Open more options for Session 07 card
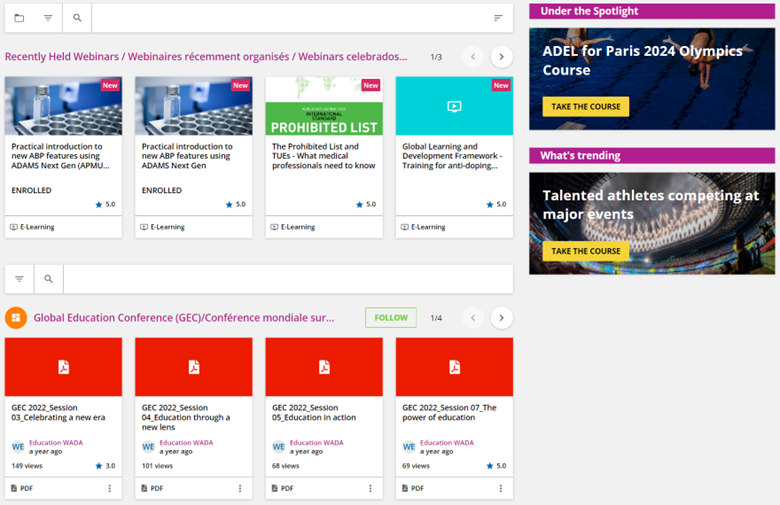This screenshot has height=505, width=780. [x=501, y=489]
